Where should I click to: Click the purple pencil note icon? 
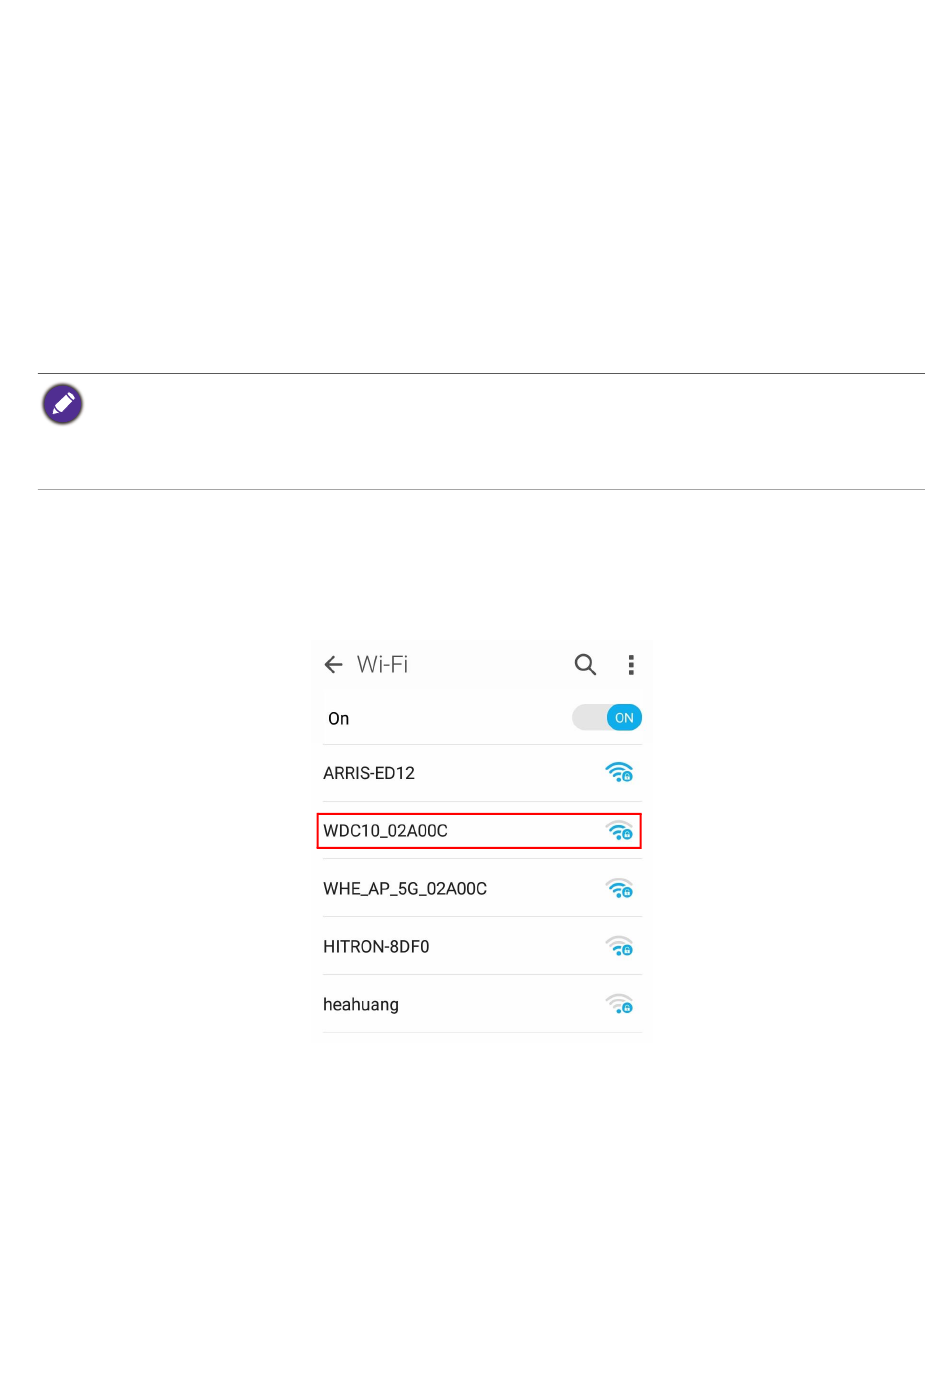[63, 404]
